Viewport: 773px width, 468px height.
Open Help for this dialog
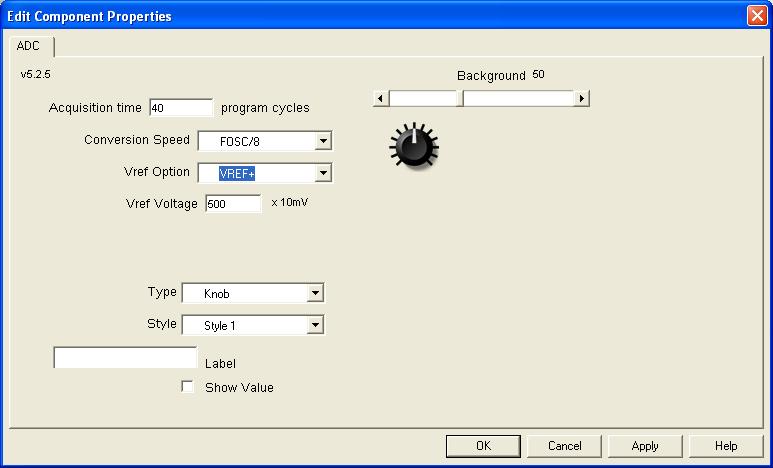pyautogui.click(x=726, y=446)
